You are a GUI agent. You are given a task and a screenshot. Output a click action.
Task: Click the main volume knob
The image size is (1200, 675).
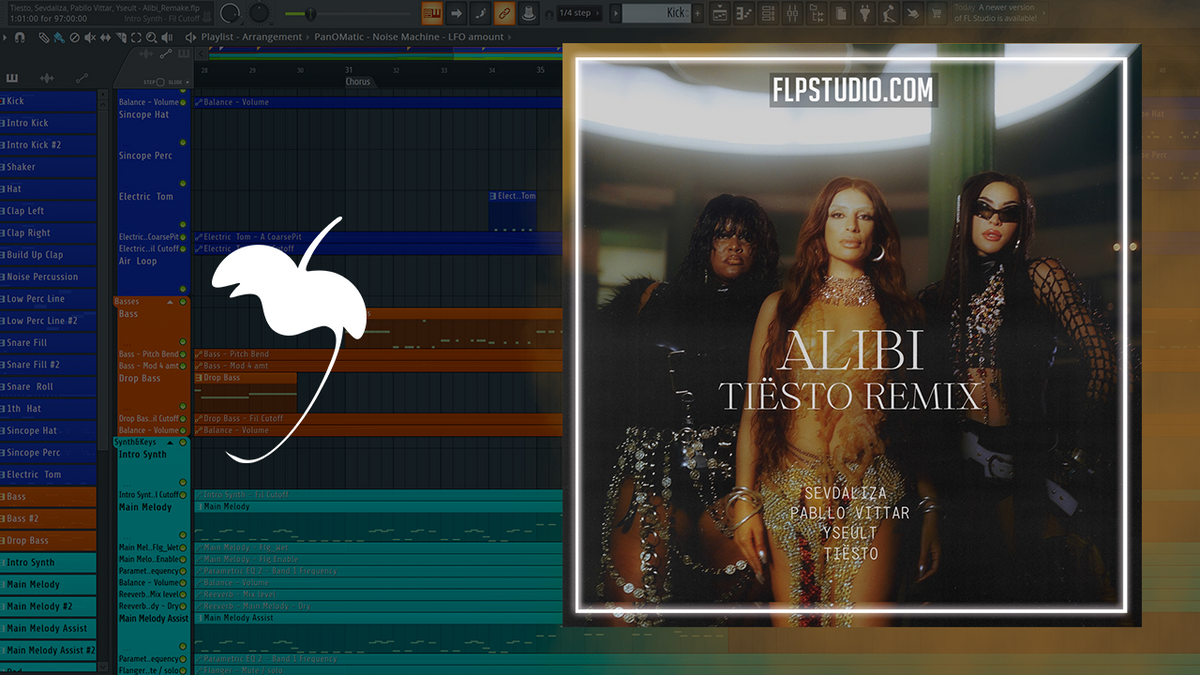[229, 14]
